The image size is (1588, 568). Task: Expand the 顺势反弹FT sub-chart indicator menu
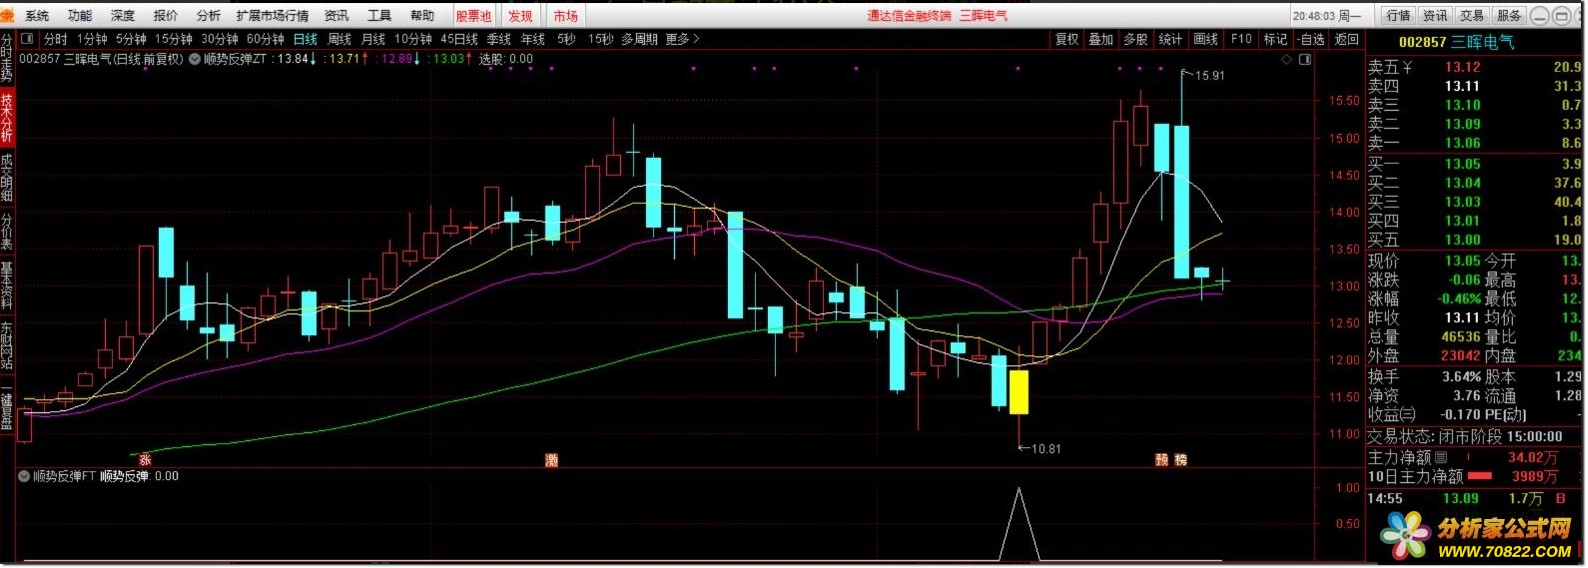tap(24, 476)
